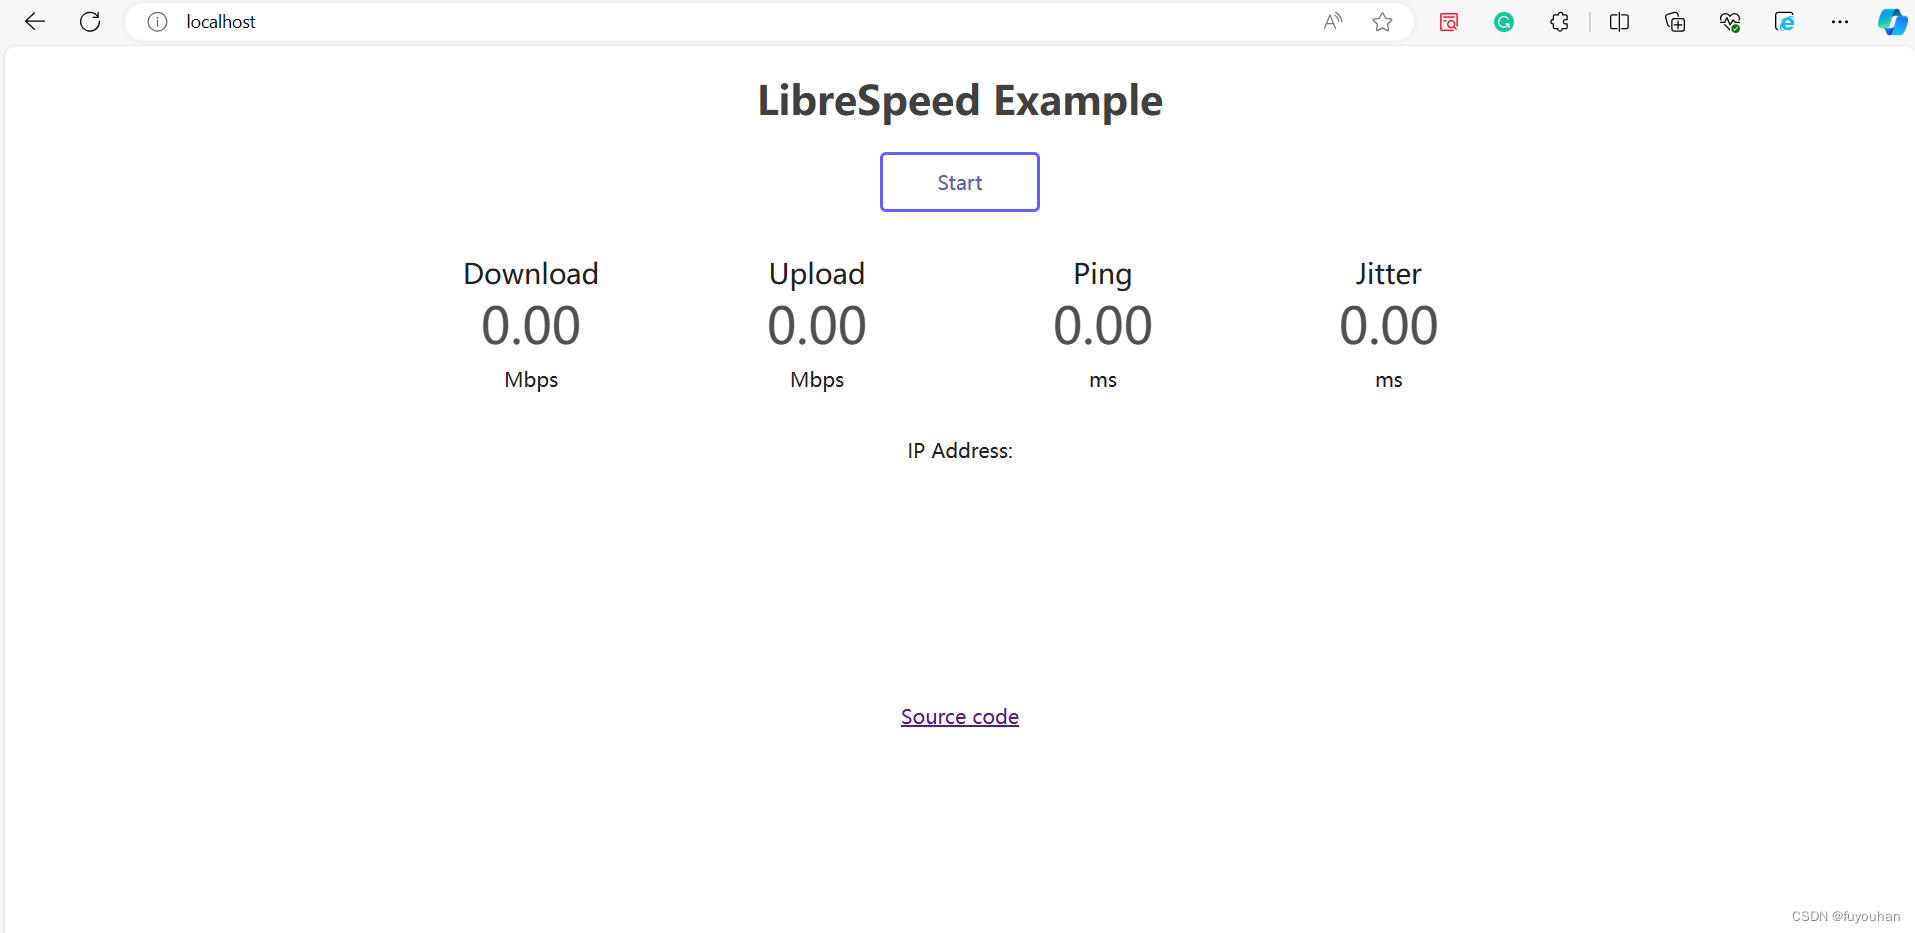Select the Ping 0.00 value

pos(1103,326)
